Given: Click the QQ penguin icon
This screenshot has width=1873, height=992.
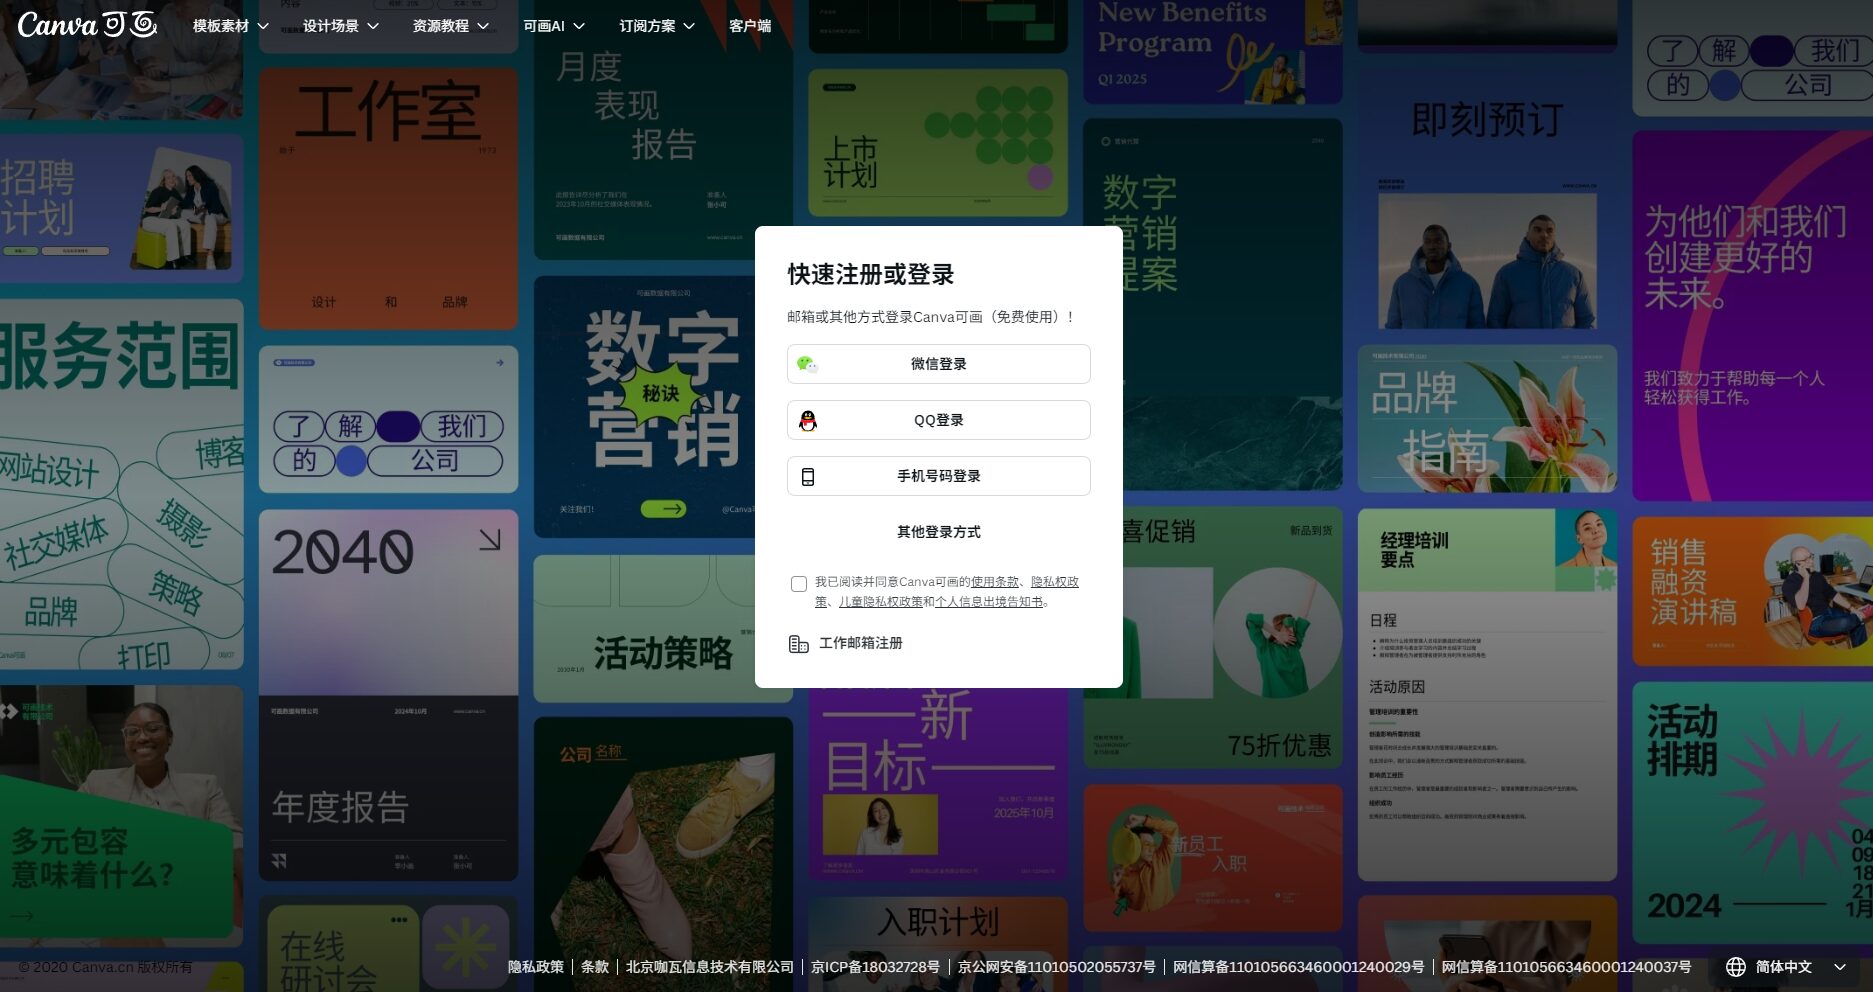Looking at the screenshot, I should 808,421.
